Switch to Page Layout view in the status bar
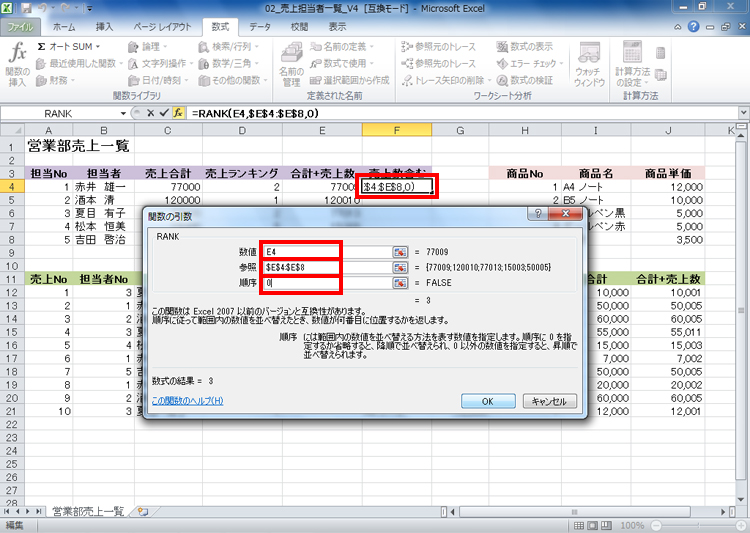This screenshot has width=750, height=533. 593,526
